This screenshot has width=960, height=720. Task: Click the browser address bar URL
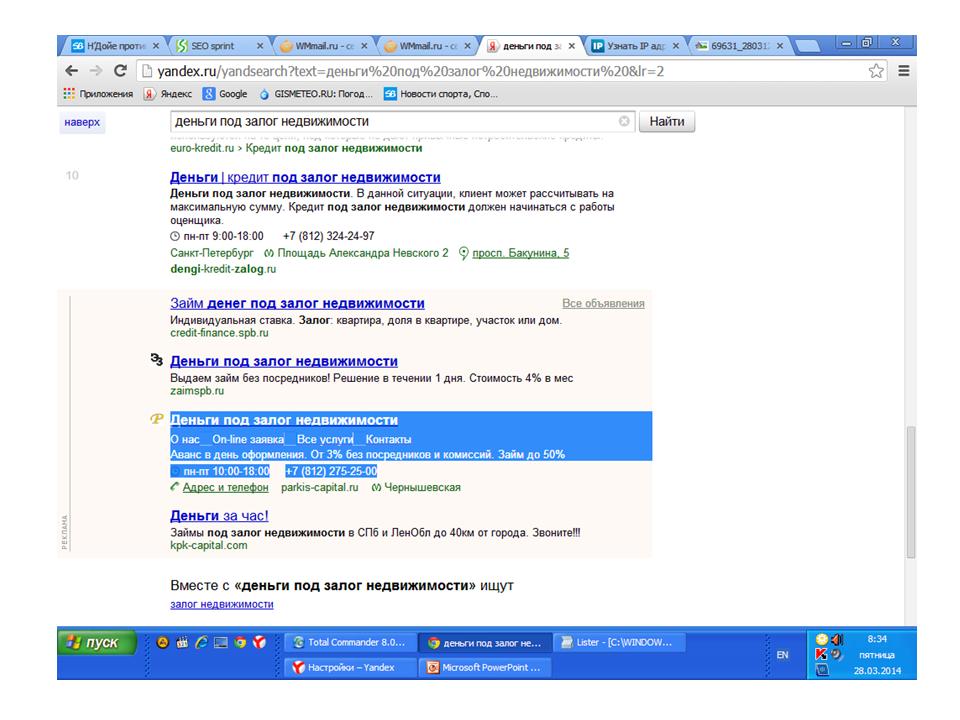click(x=410, y=71)
